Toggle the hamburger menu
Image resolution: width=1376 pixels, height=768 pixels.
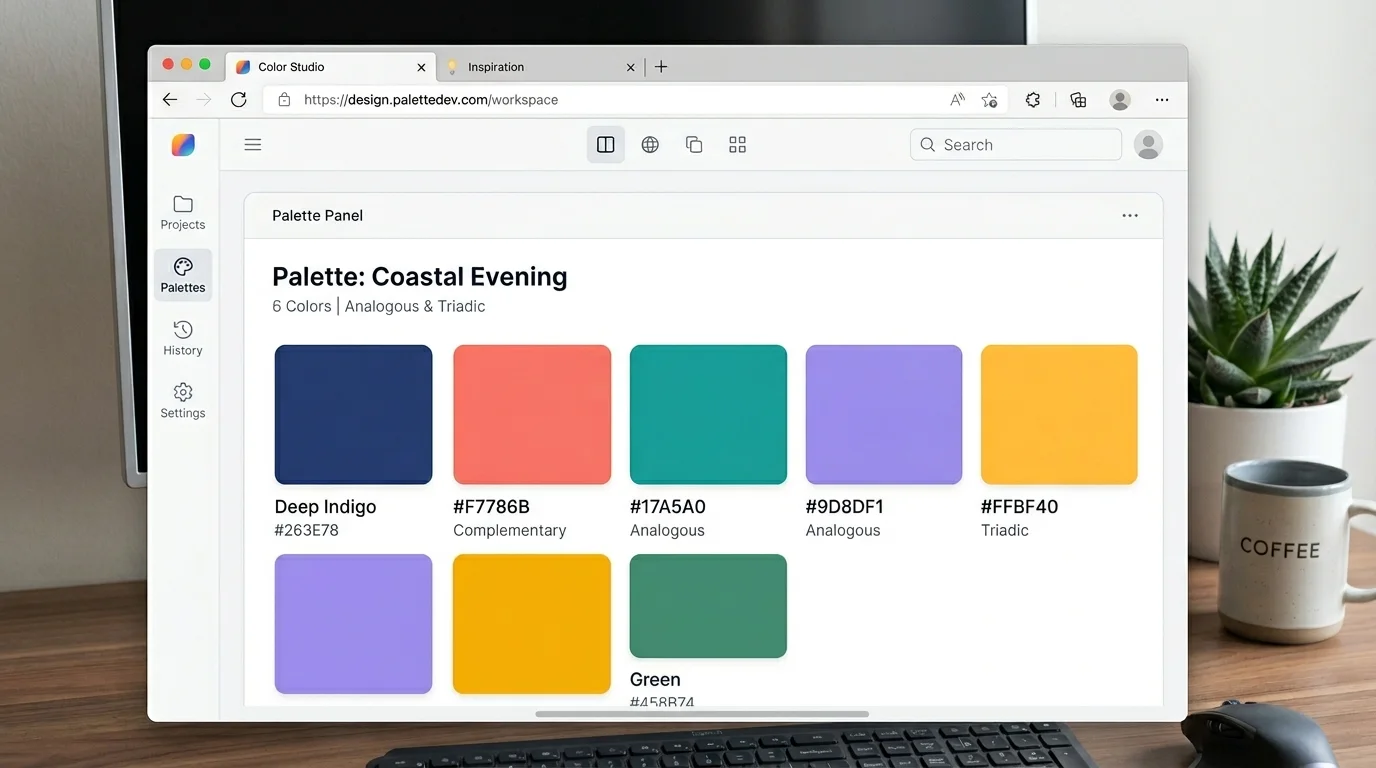click(x=252, y=144)
